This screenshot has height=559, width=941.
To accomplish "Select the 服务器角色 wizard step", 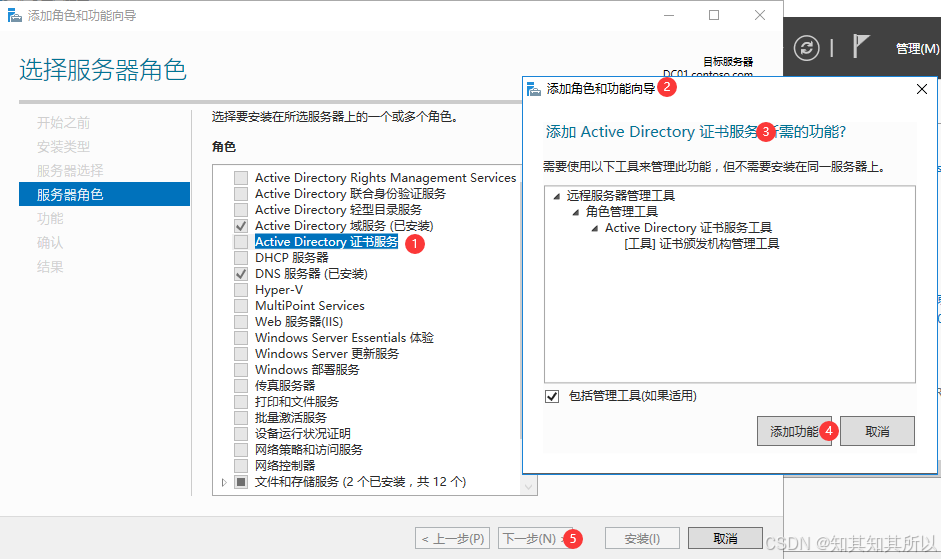I will (x=70, y=195).
